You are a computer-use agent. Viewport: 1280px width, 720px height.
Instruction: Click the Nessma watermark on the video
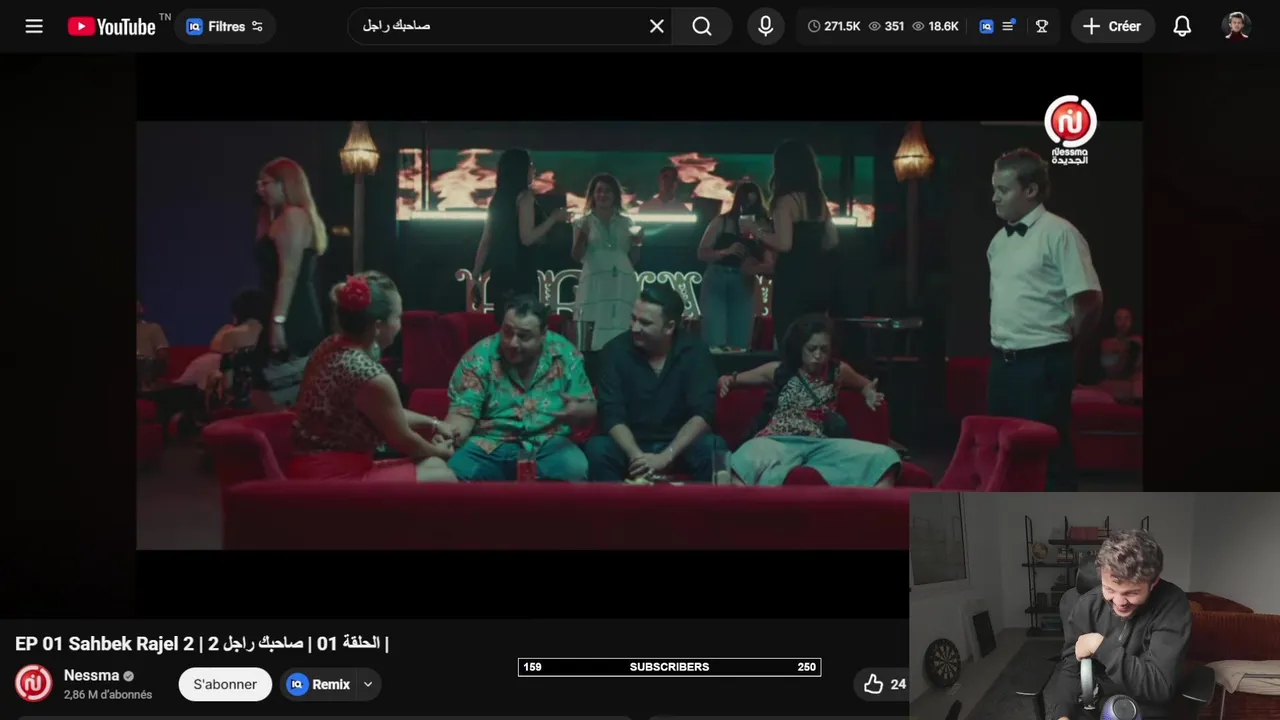pyautogui.click(x=1070, y=130)
